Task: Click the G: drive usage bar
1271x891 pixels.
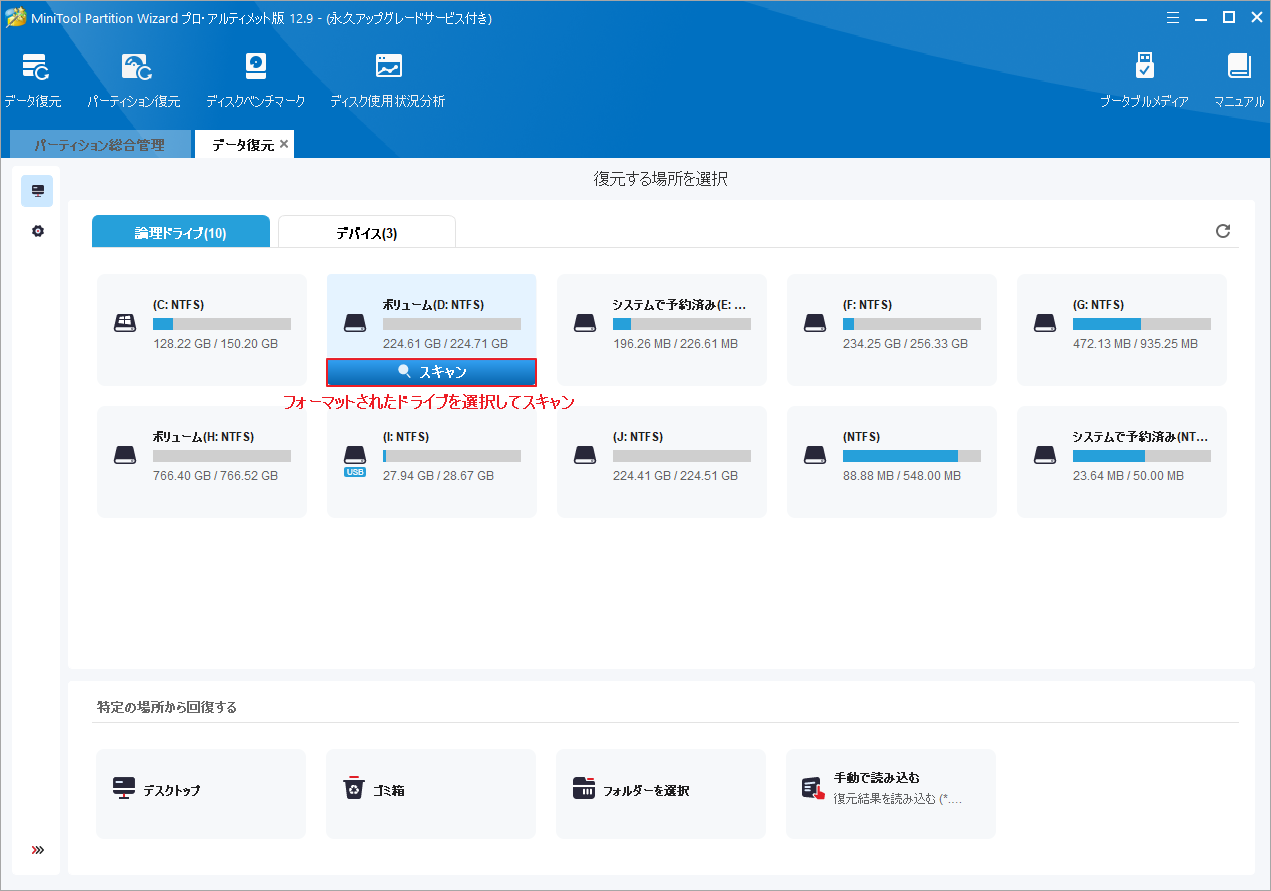Action: tap(1142, 324)
